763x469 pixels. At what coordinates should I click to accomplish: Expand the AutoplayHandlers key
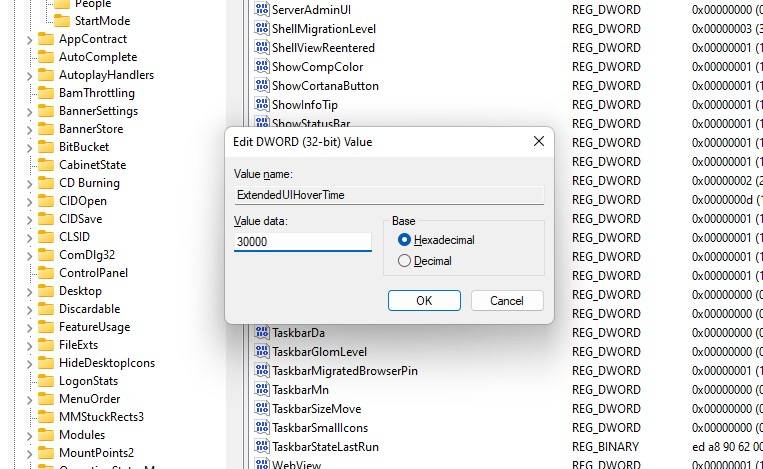[29, 76]
